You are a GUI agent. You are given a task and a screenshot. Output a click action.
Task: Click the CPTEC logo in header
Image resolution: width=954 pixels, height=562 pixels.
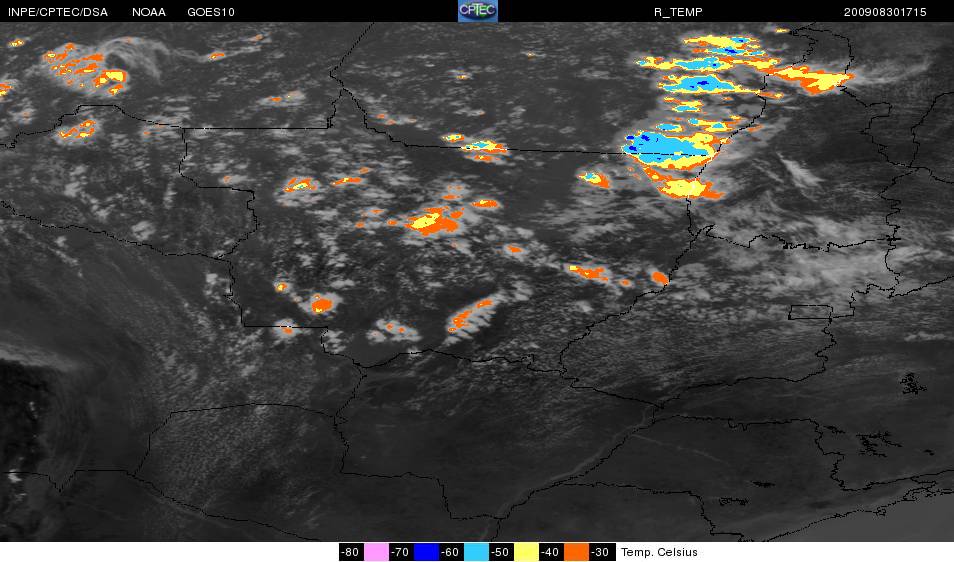pyautogui.click(x=478, y=11)
